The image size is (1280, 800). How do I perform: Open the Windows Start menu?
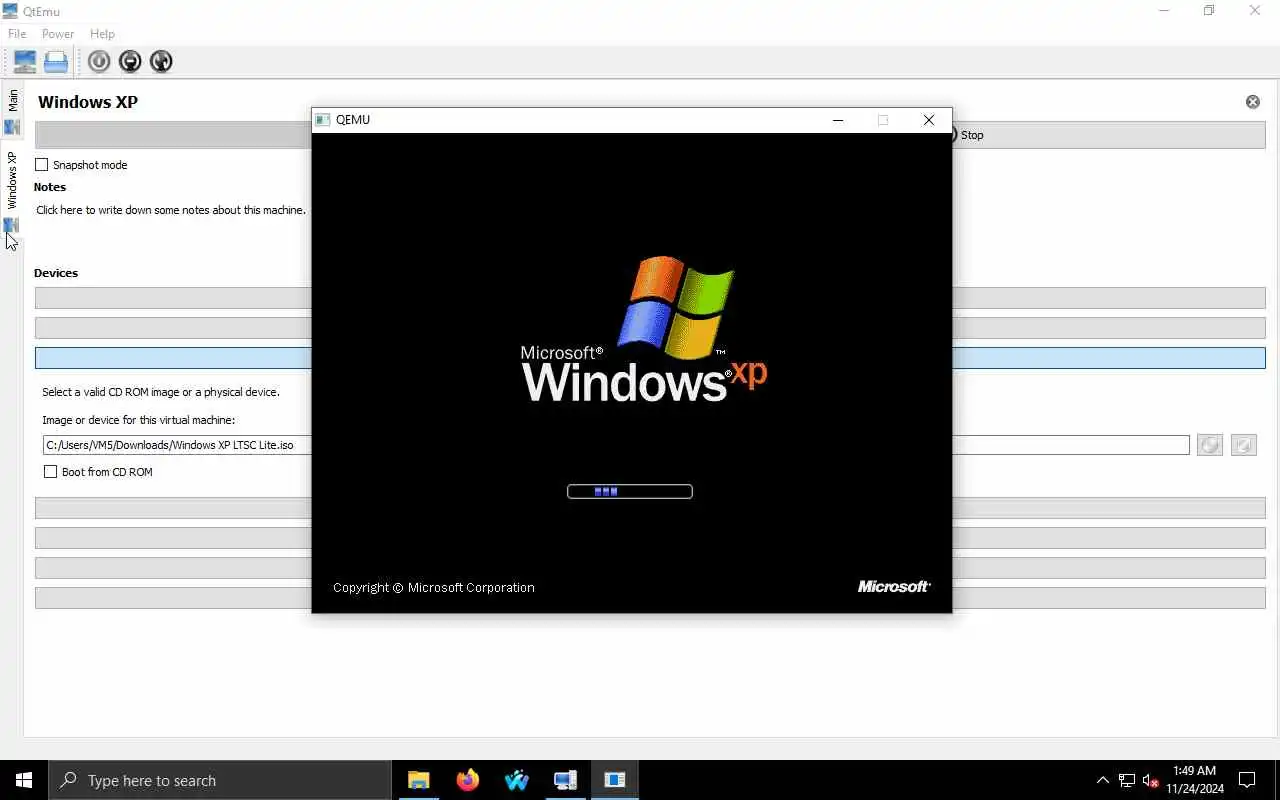(24, 780)
